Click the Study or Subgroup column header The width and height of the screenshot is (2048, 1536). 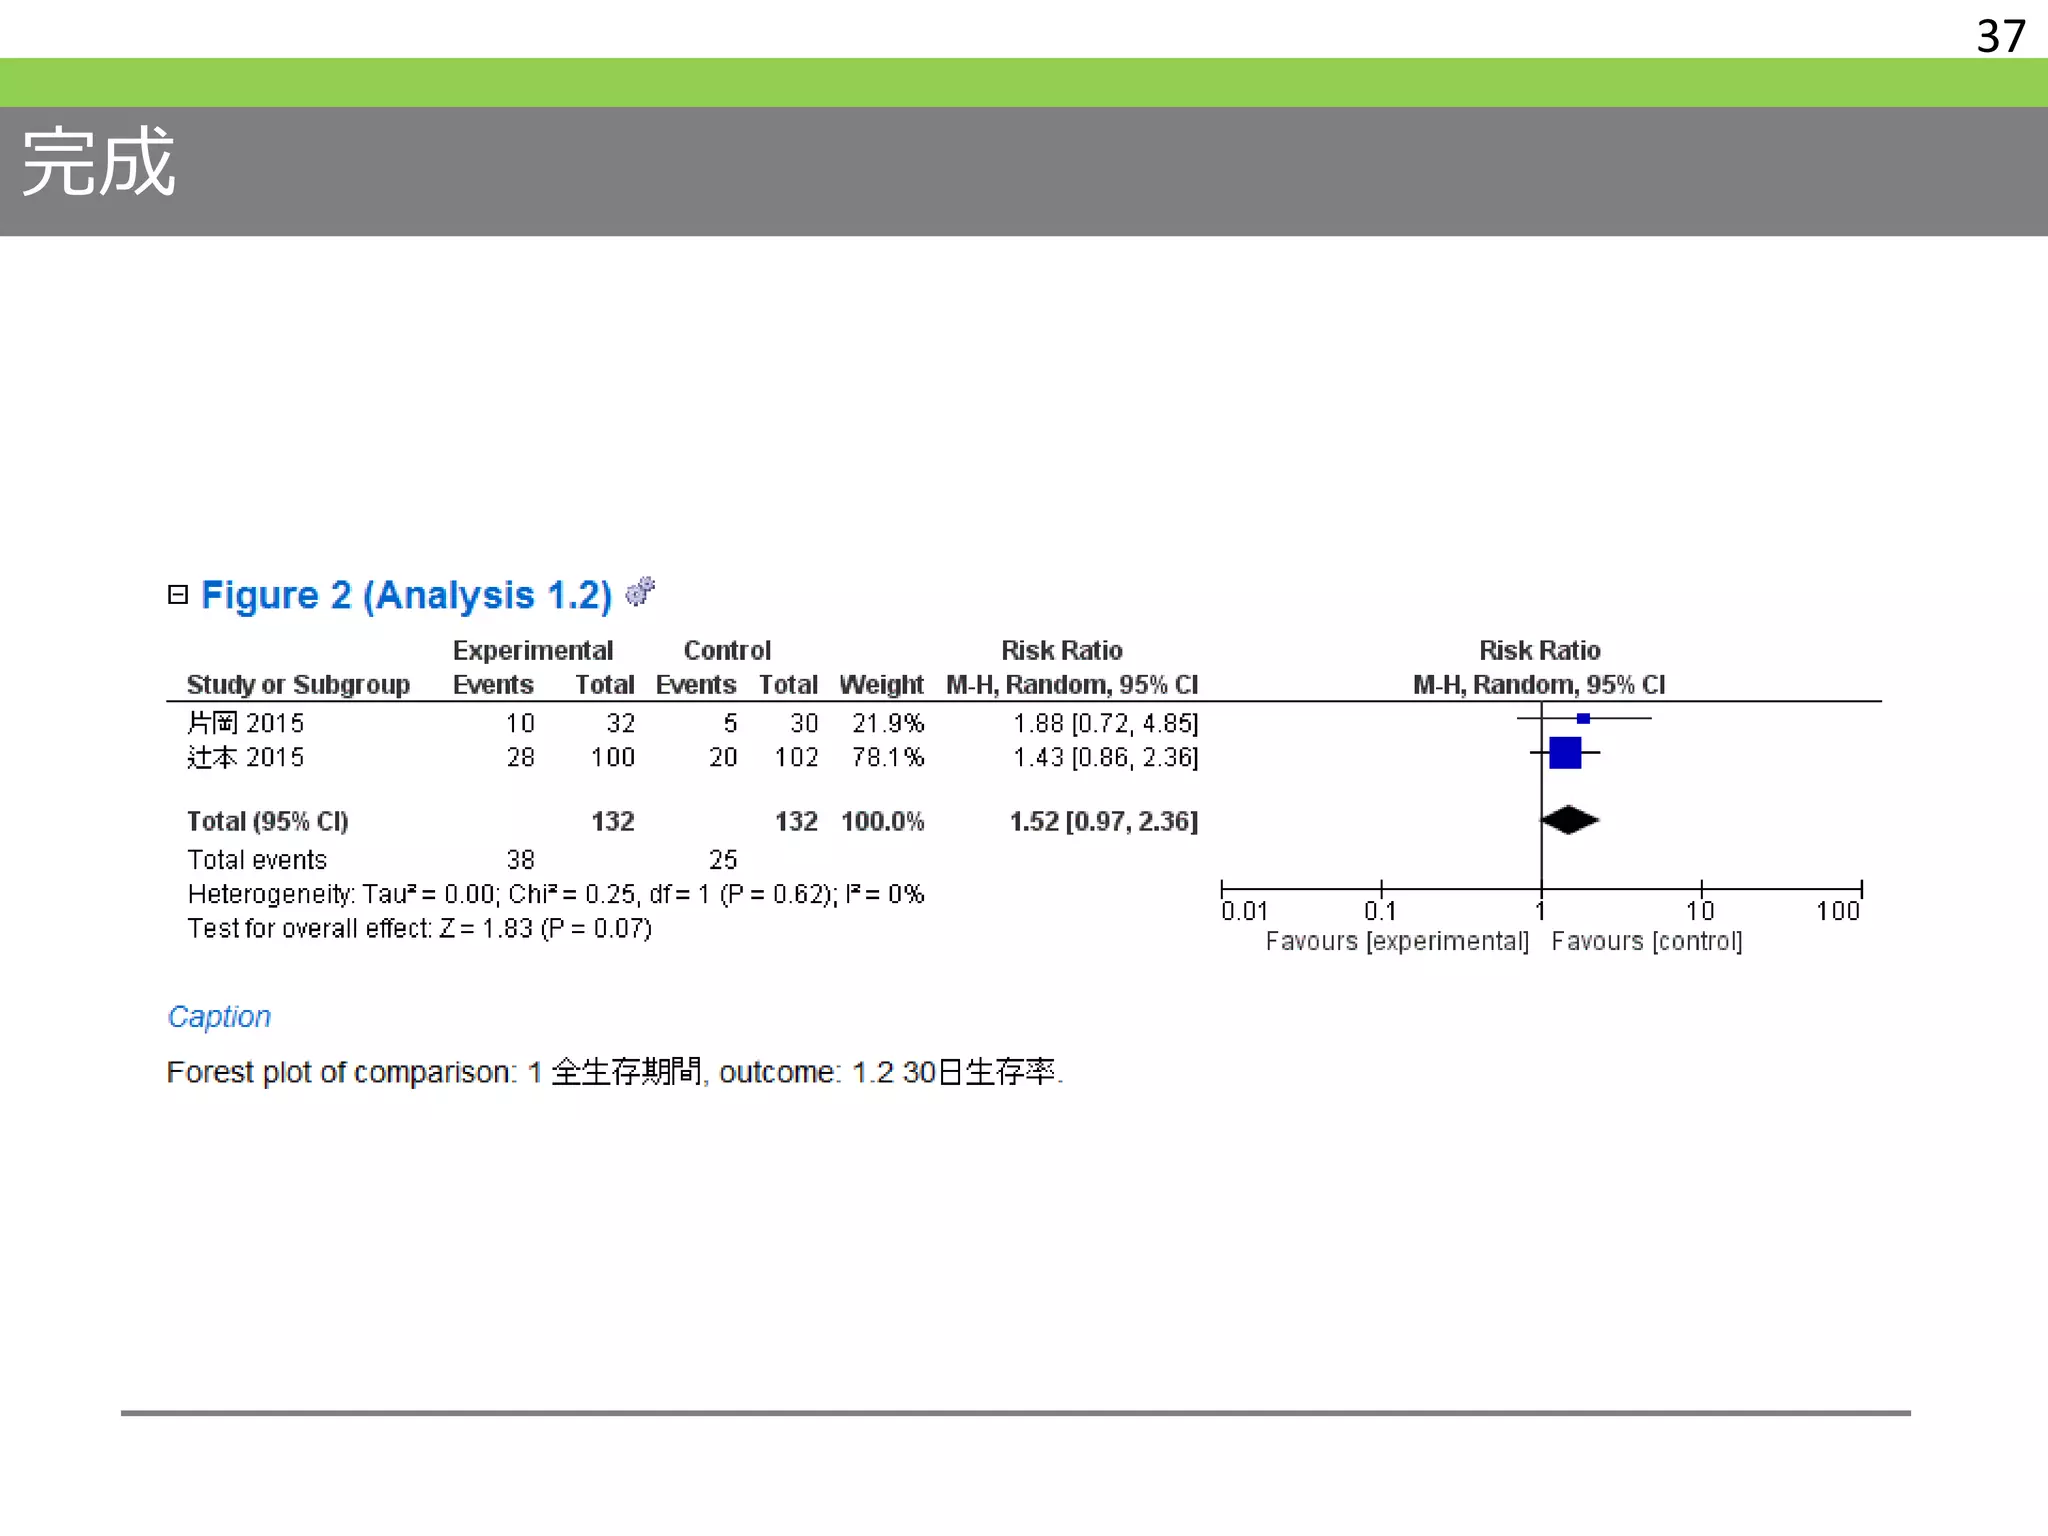tap(298, 685)
